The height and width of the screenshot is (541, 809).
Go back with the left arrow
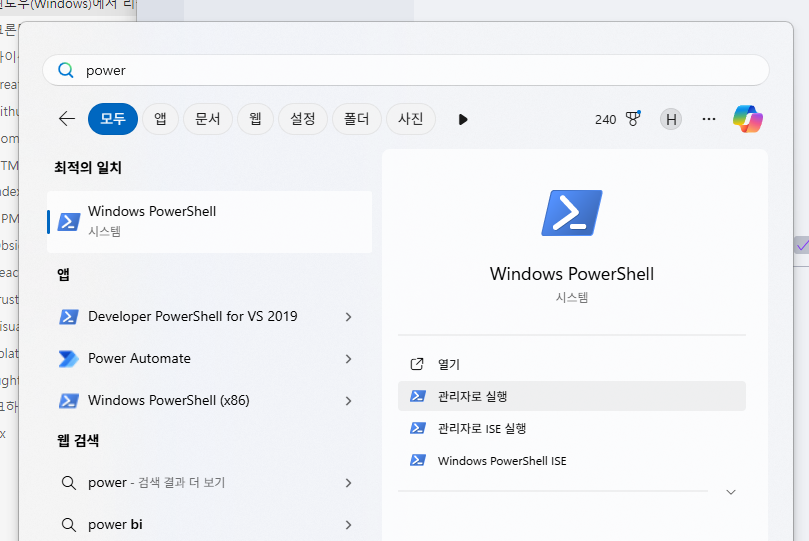click(x=67, y=119)
